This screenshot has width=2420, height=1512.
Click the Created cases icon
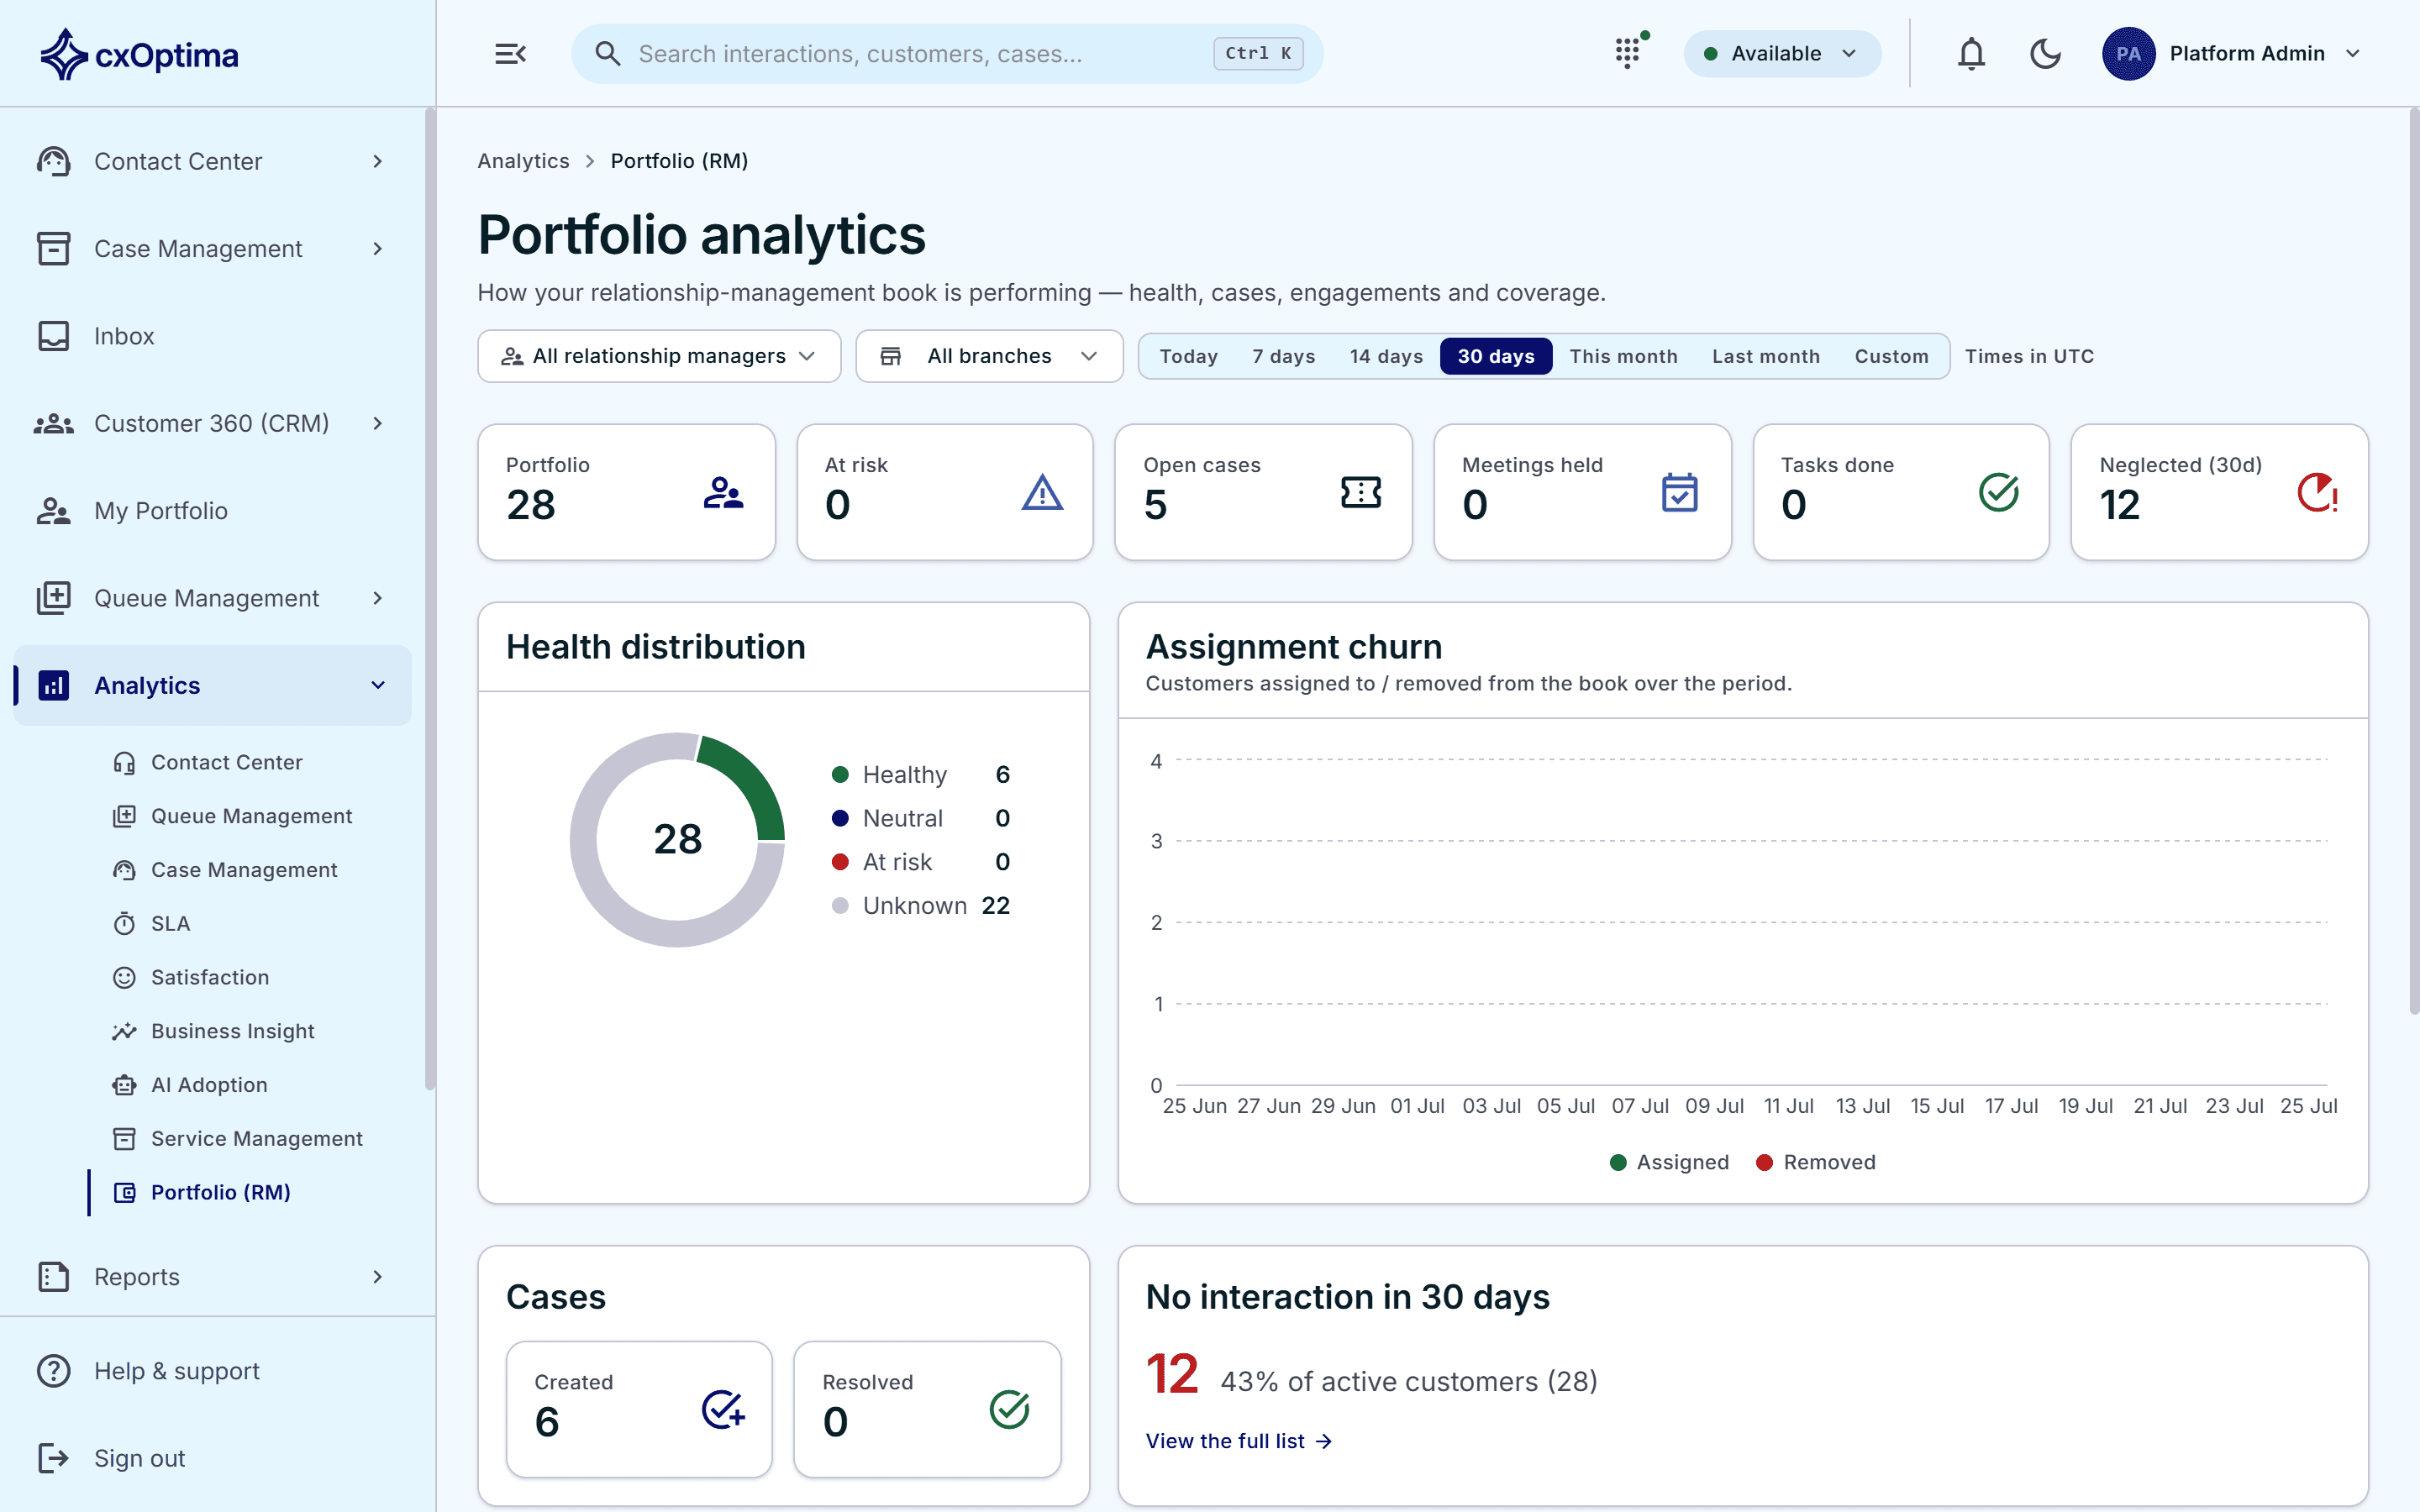click(723, 1410)
